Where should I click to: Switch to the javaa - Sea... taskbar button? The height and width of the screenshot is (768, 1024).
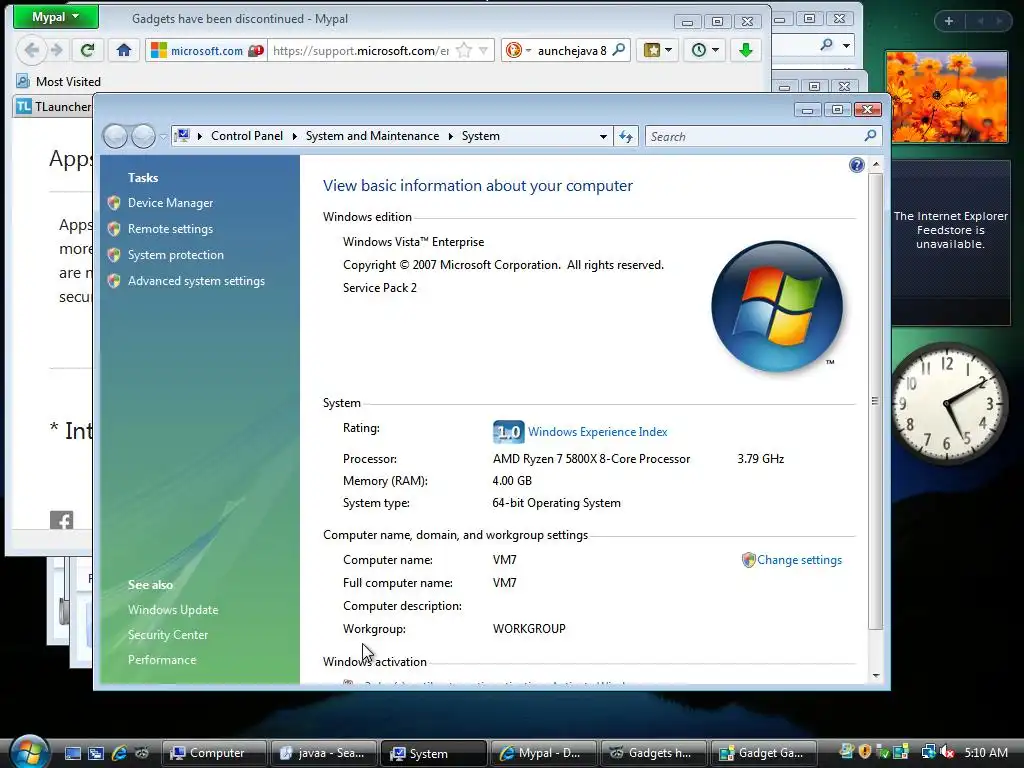click(x=324, y=753)
